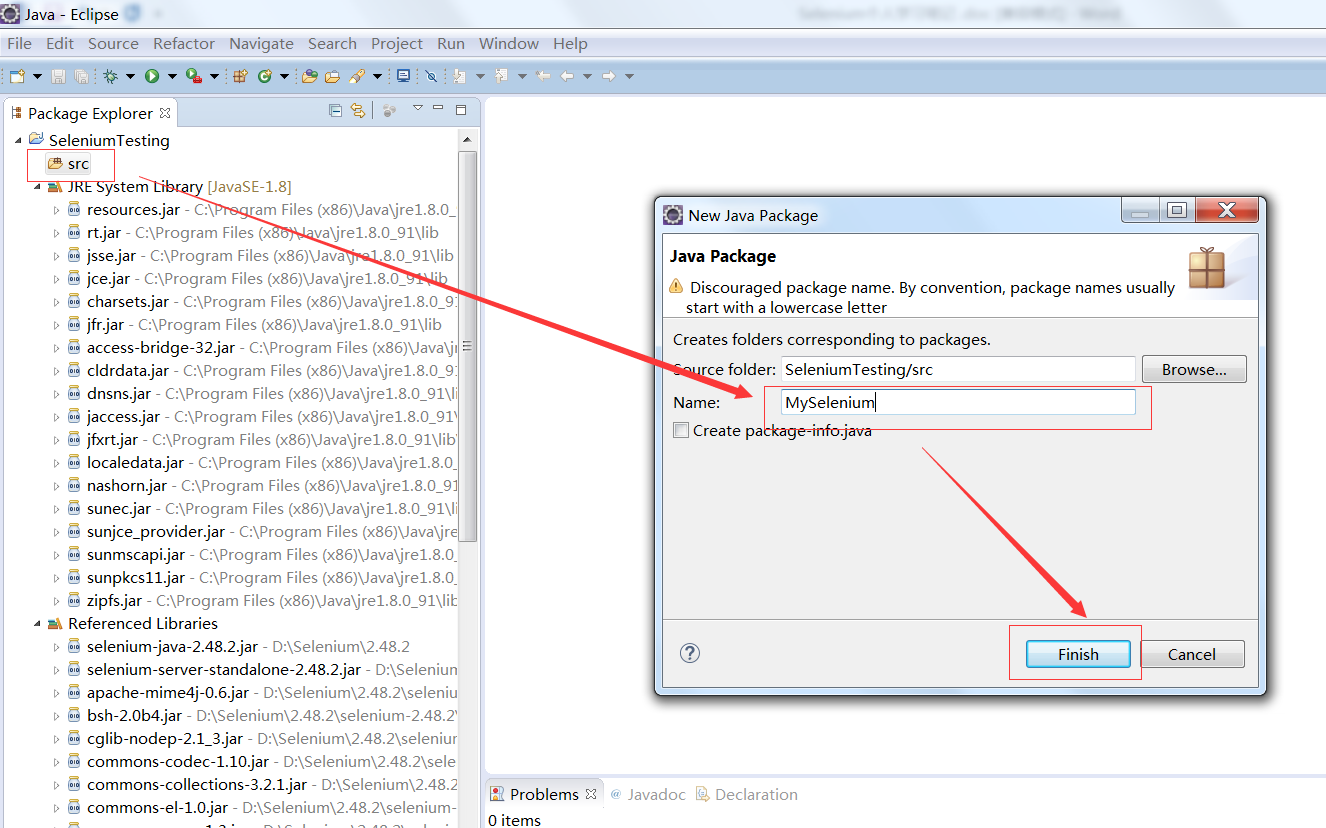Expand the resources.jar tree node
Viewport: 1326px width, 828px height.
pyautogui.click(x=56, y=210)
